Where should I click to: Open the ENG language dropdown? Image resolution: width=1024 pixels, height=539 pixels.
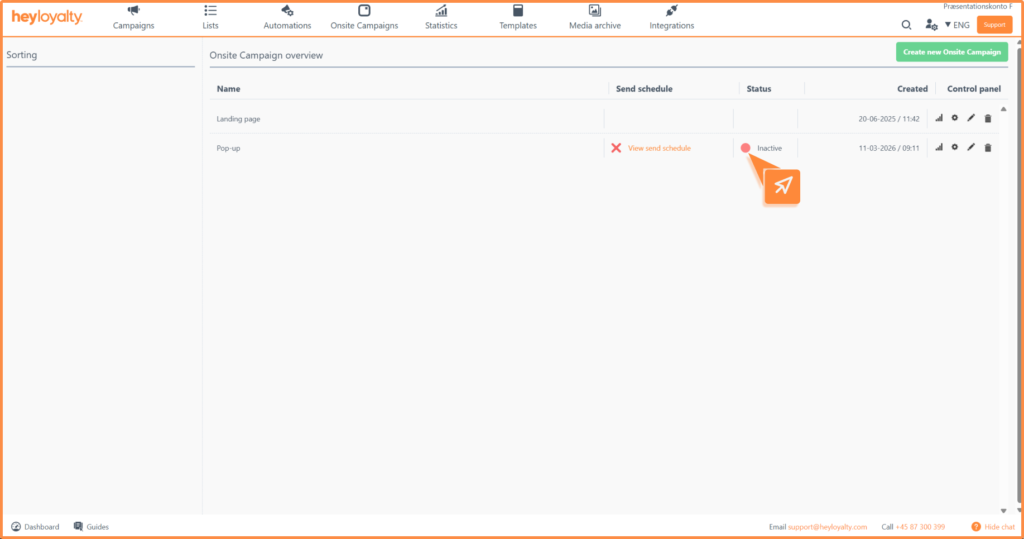click(x=956, y=25)
